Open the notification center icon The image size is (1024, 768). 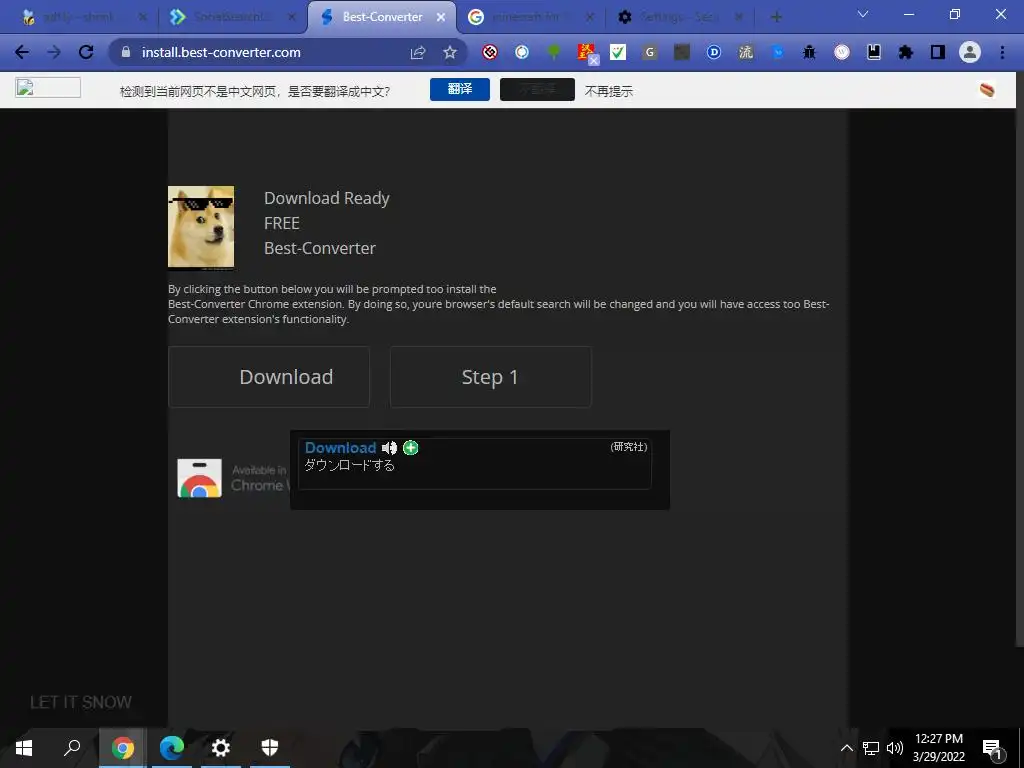click(992, 748)
